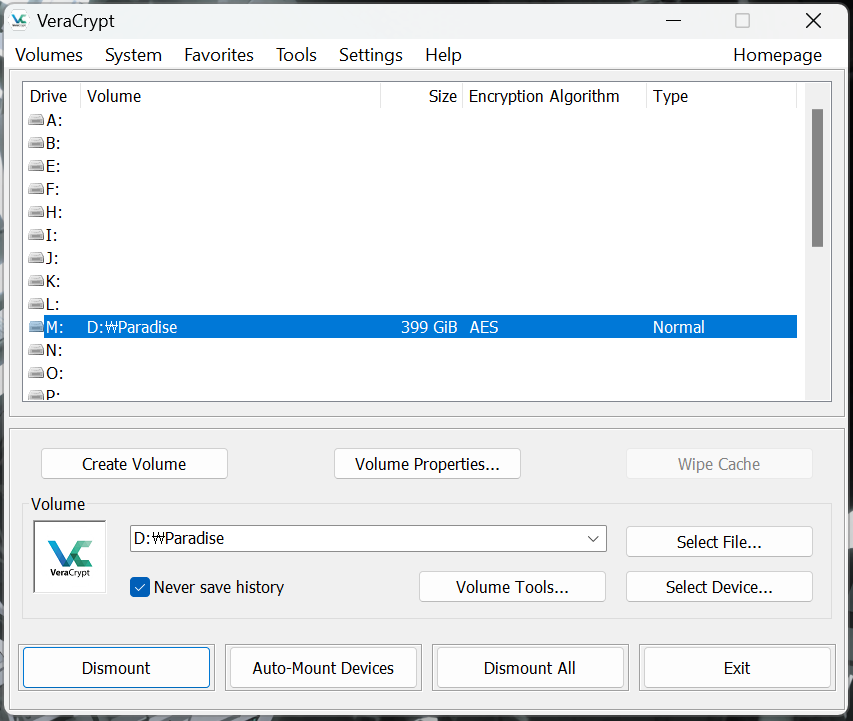Click the Size column header
853x721 pixels.
click(x=422, y=96)
